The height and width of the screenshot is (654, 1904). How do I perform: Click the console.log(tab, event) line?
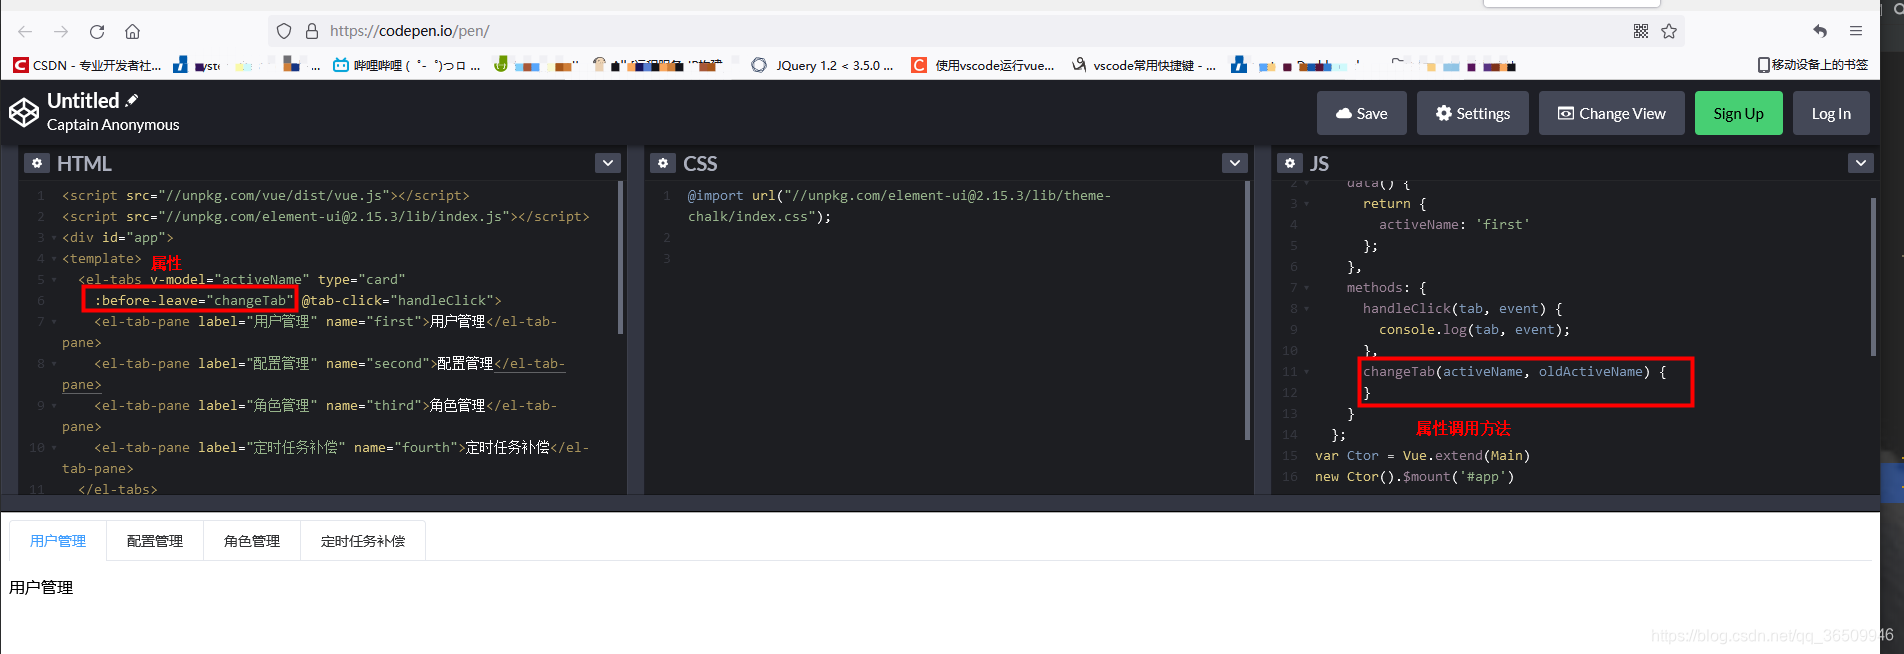[1474, 330]
